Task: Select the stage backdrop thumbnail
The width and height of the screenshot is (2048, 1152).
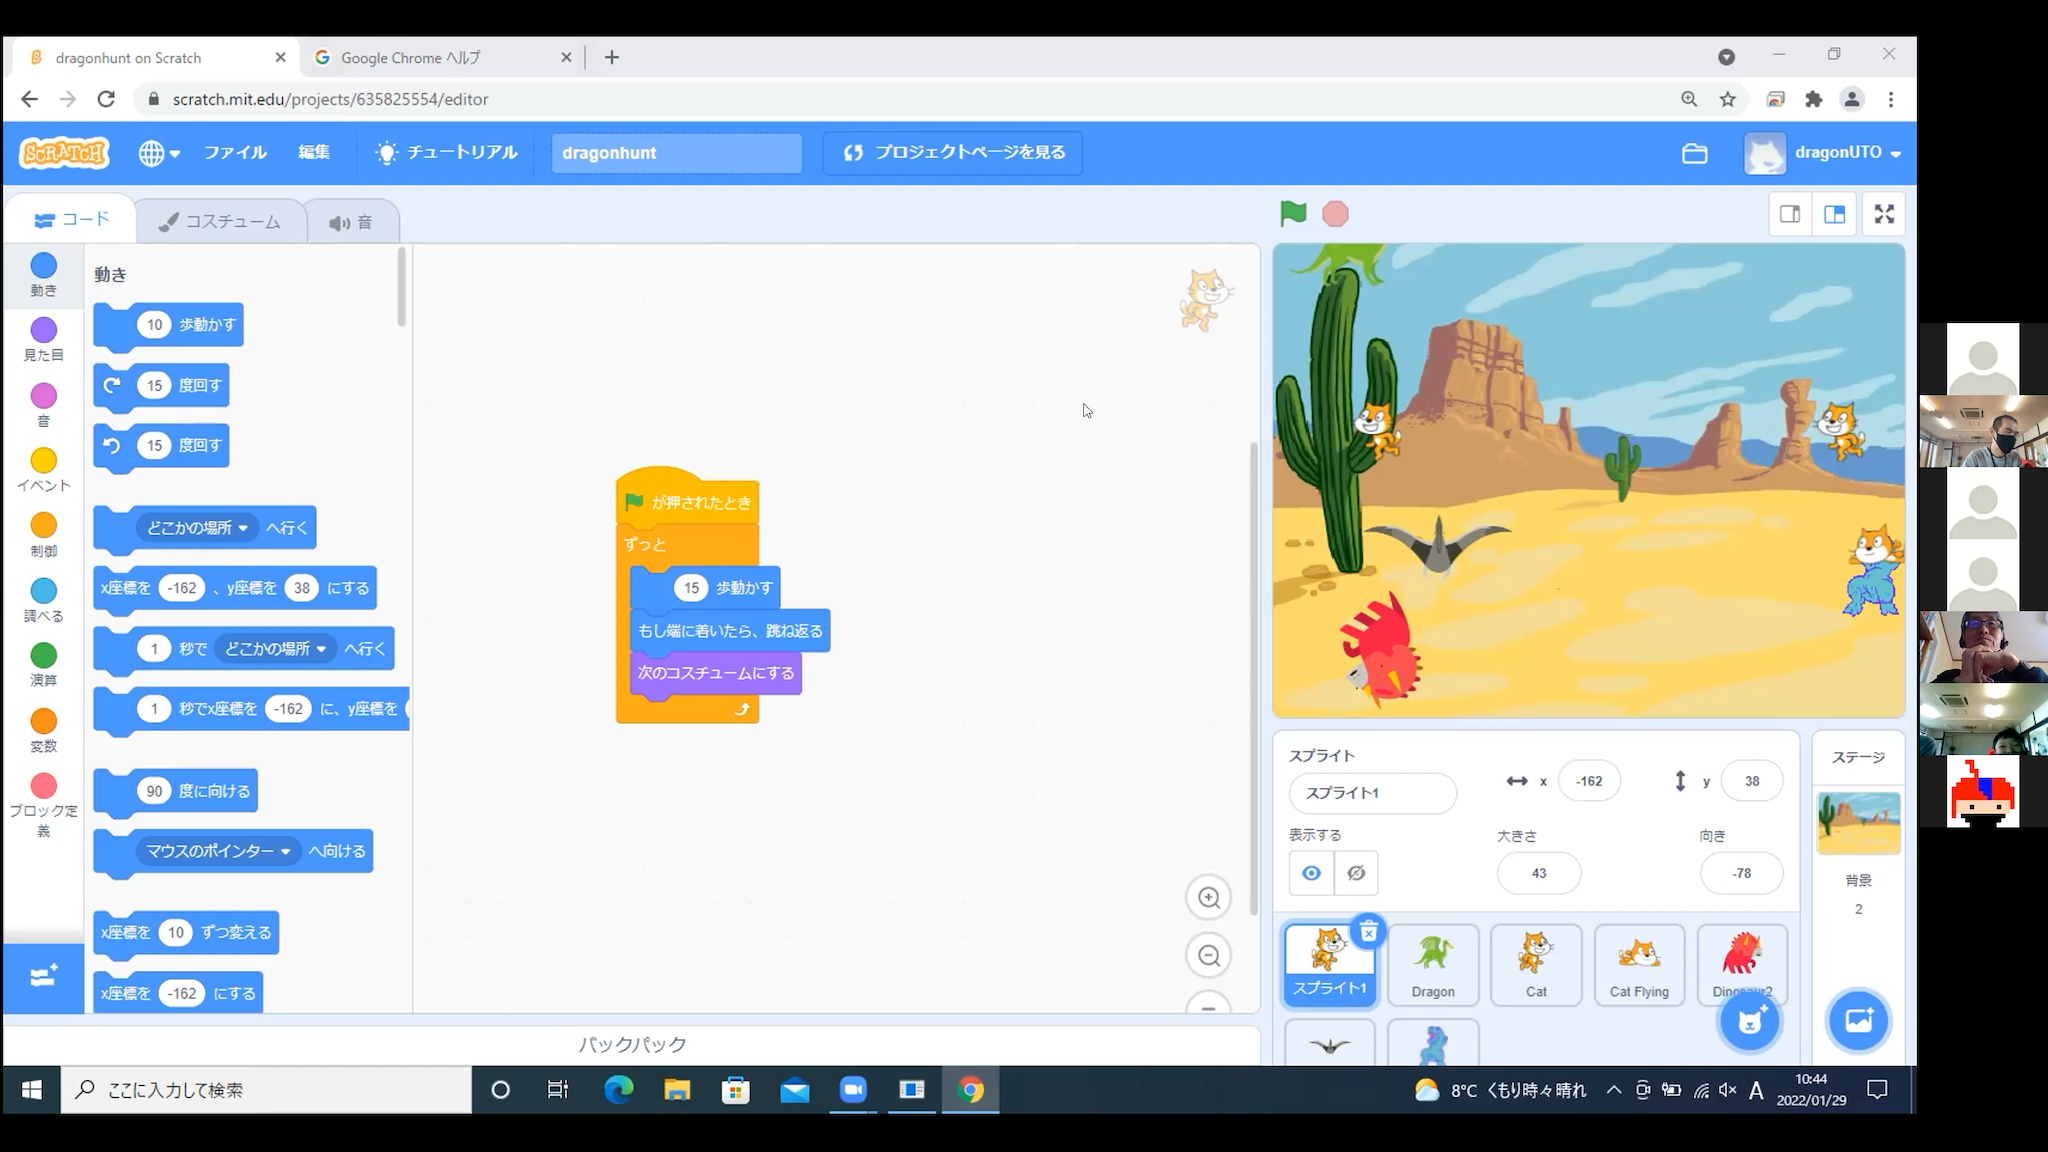Action: pyautogui.click(x=1858, y=822)
